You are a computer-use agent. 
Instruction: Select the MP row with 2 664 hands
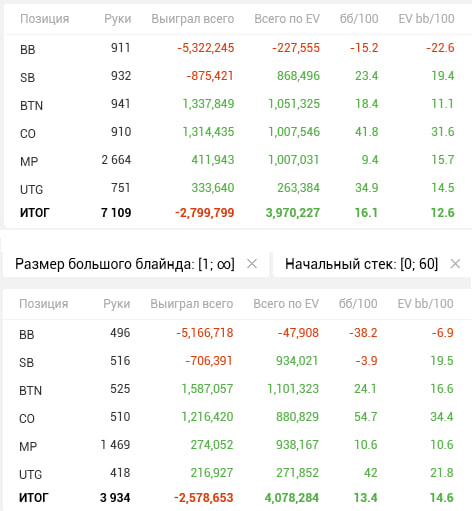pos(237,160)
